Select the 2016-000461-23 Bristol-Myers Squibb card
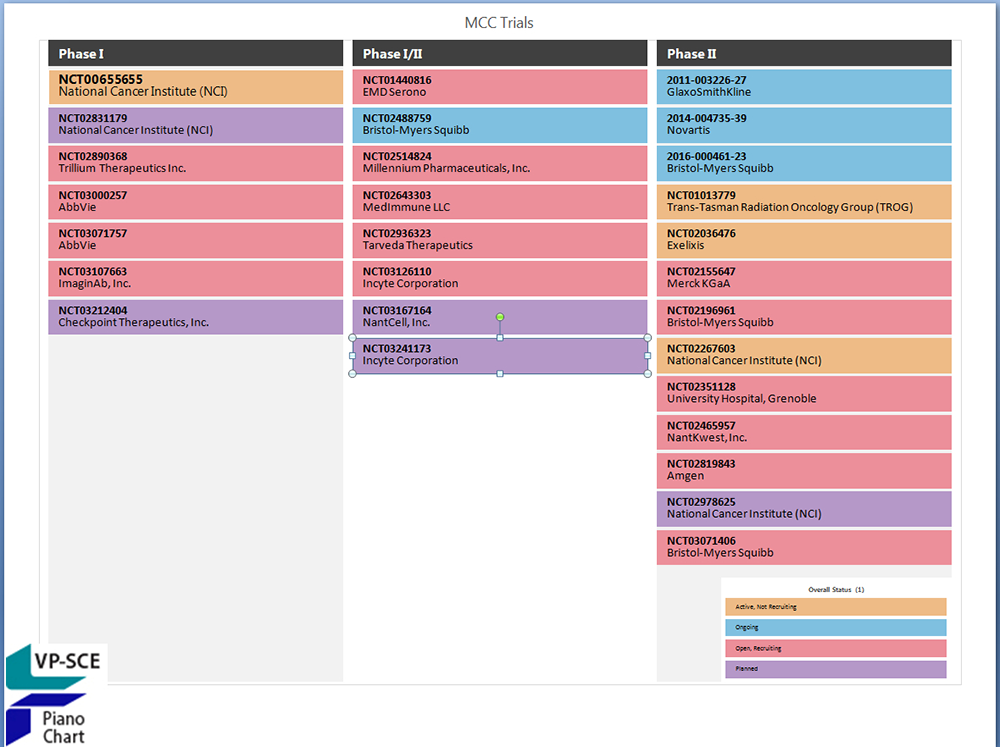Screen dimensions: 1000x747 (x=804, y=163)
